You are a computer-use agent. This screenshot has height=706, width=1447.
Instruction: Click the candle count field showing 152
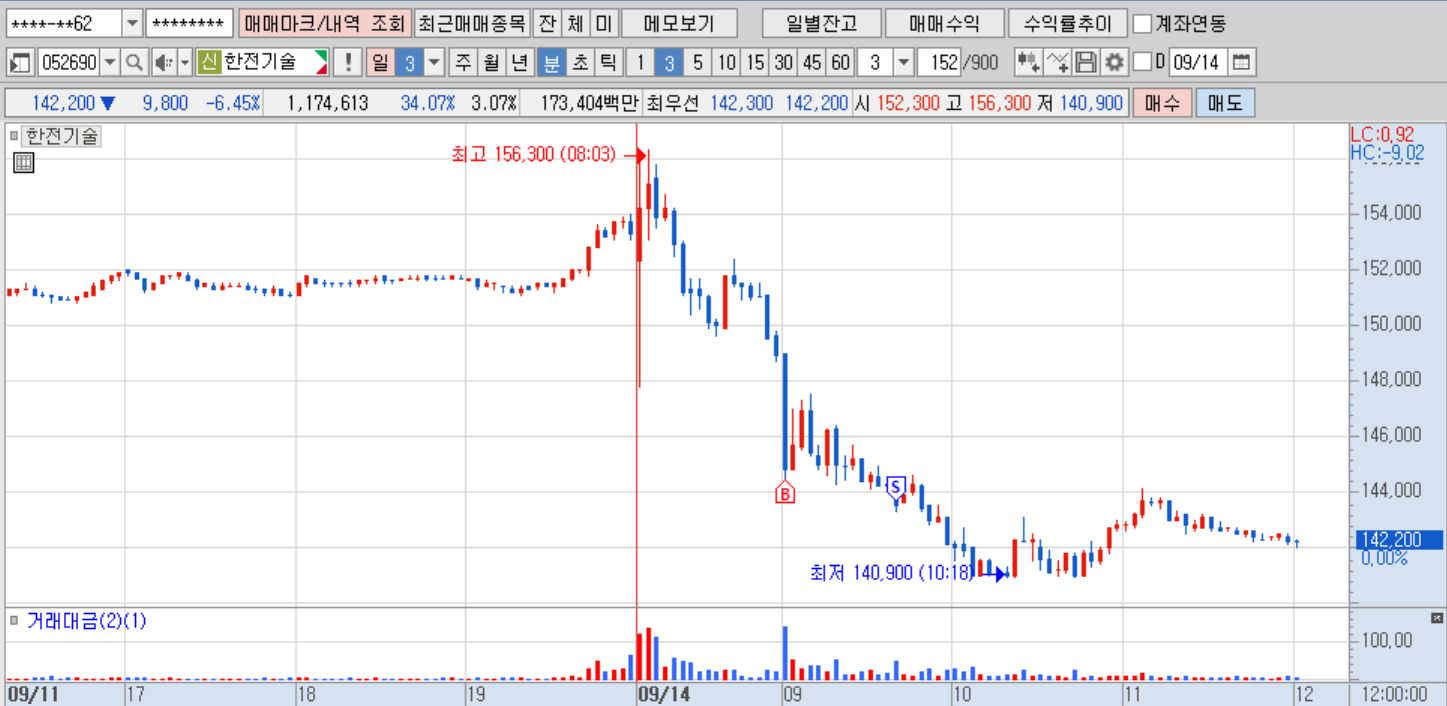939,63
